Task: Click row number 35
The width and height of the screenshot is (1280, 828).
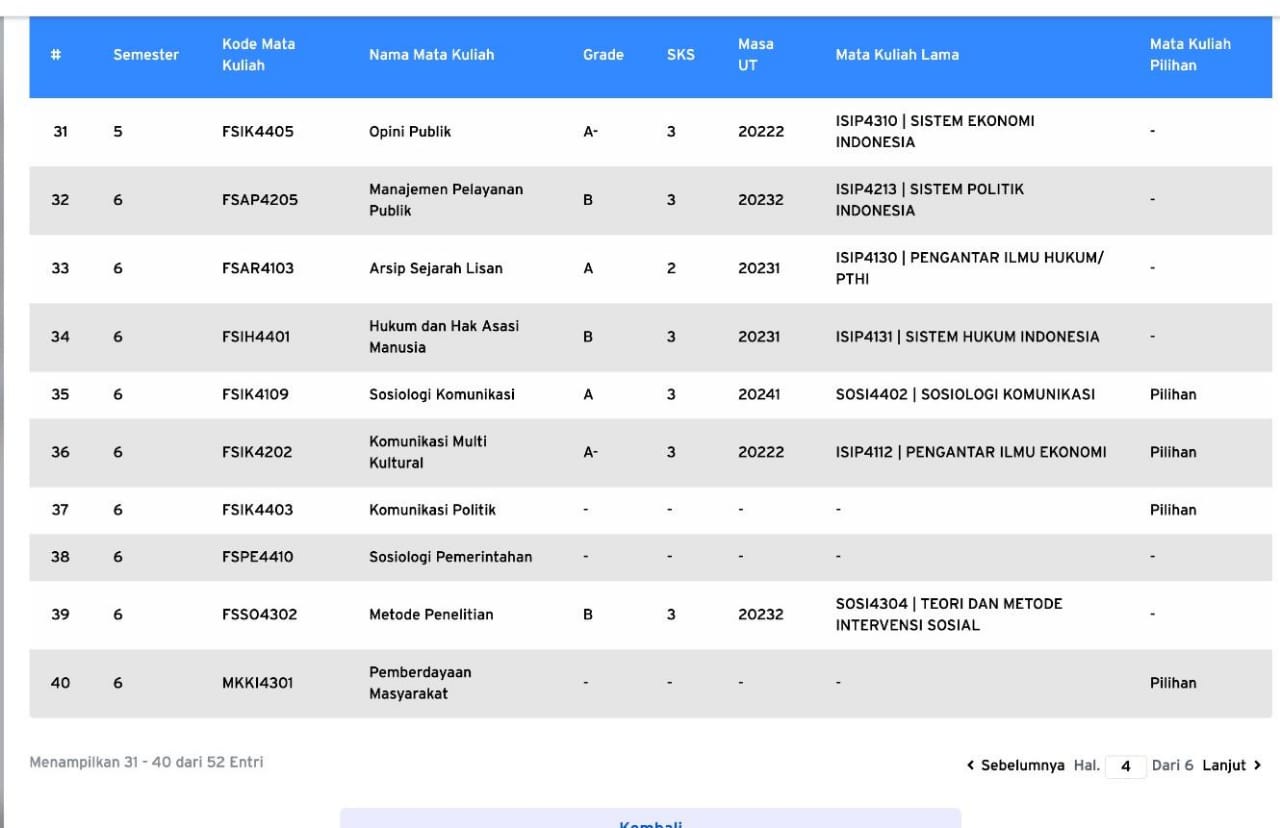Action: point(60,394)
